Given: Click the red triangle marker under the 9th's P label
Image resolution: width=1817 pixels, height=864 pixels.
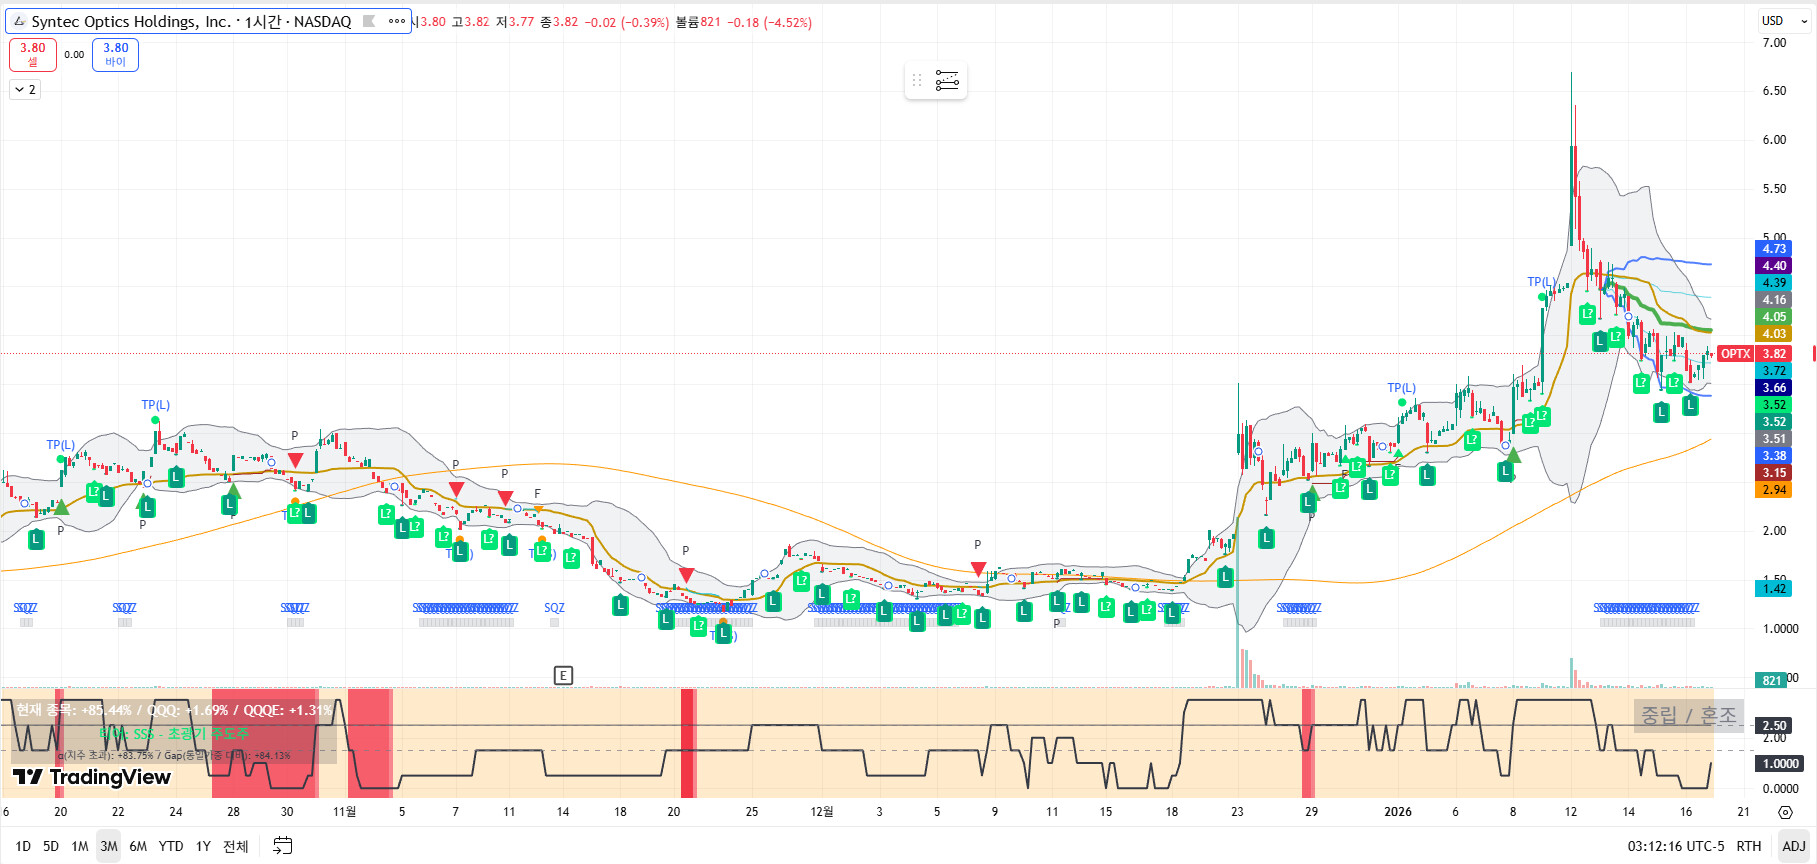Looking at the screenshot, I should click(978, 569).
